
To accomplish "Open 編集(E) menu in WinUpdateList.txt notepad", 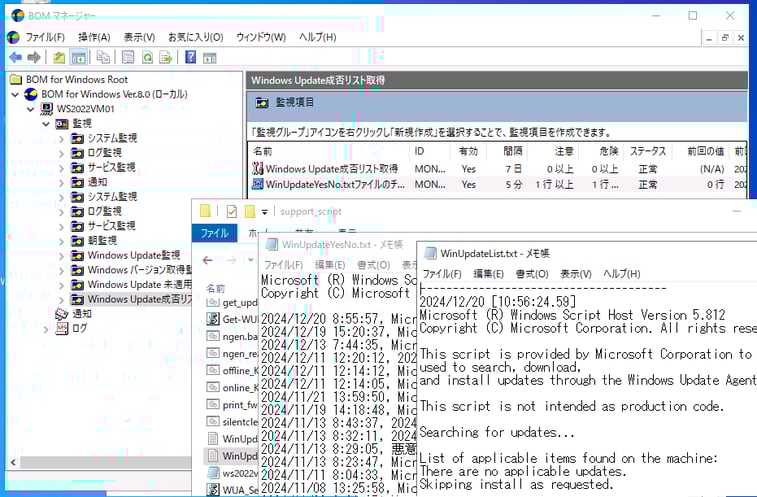I will click(489, 274).
